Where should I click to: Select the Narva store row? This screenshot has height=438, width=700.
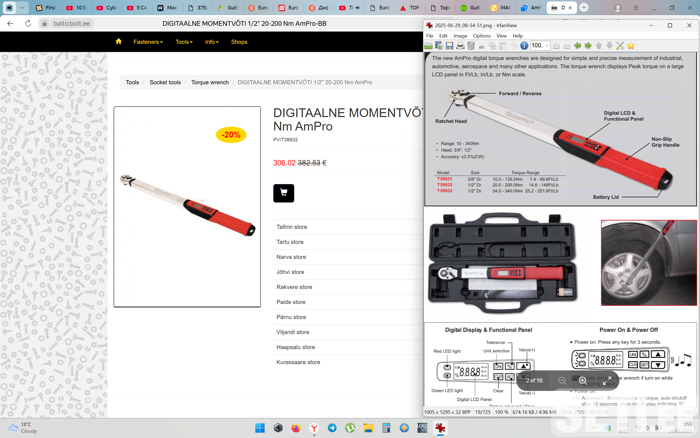[x=348, y=257]
